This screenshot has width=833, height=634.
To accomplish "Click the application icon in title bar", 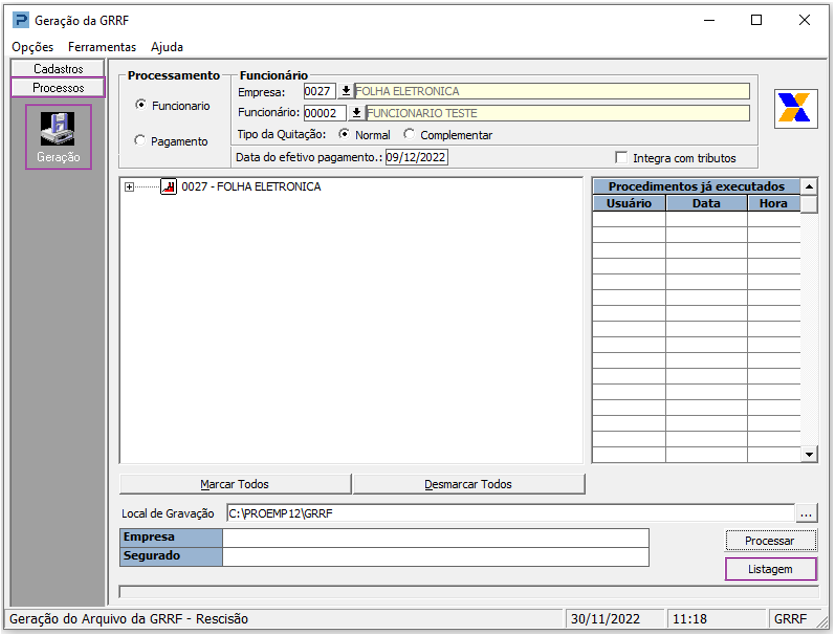I will (20, 20).
